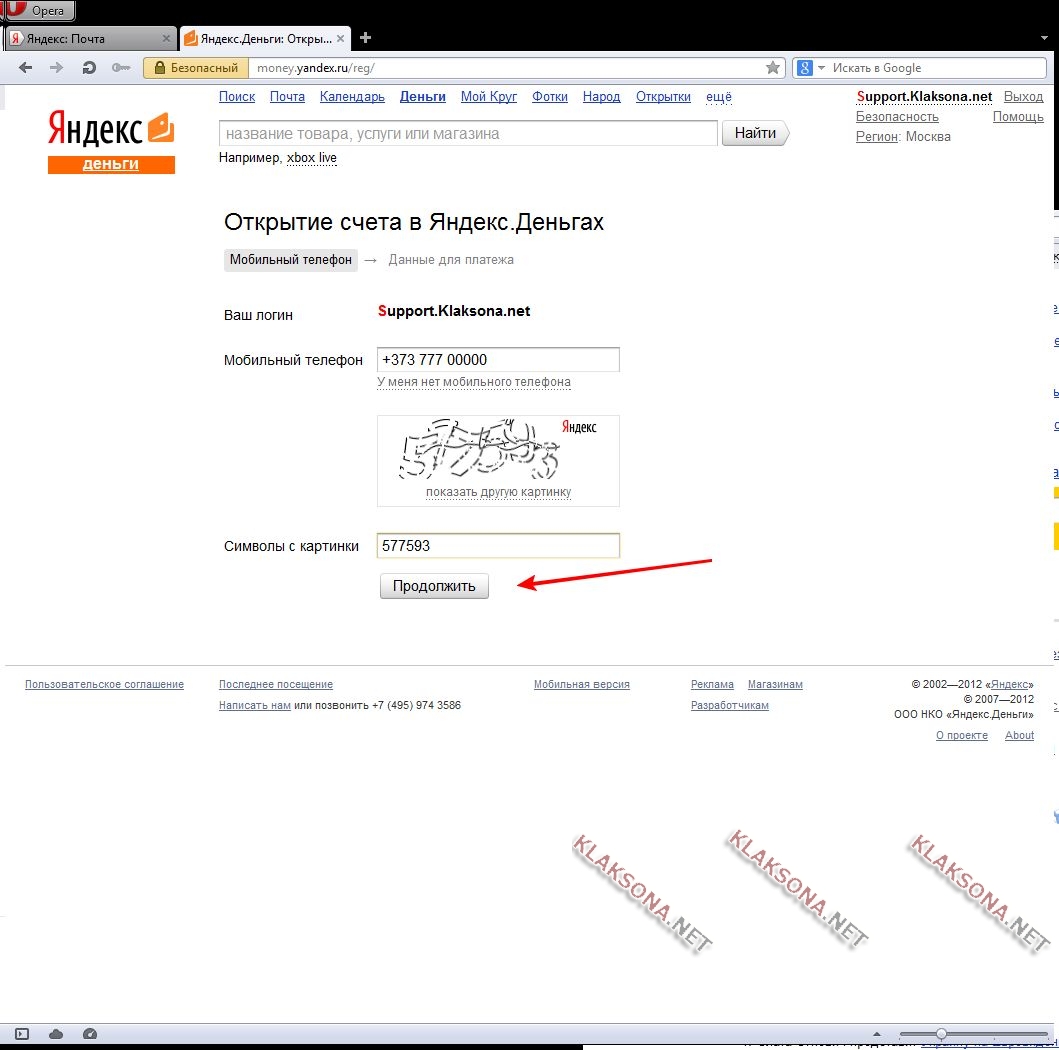Open the Безопасность link
The height and width of the screenshot is (1050, 1059).
[897, 116]
